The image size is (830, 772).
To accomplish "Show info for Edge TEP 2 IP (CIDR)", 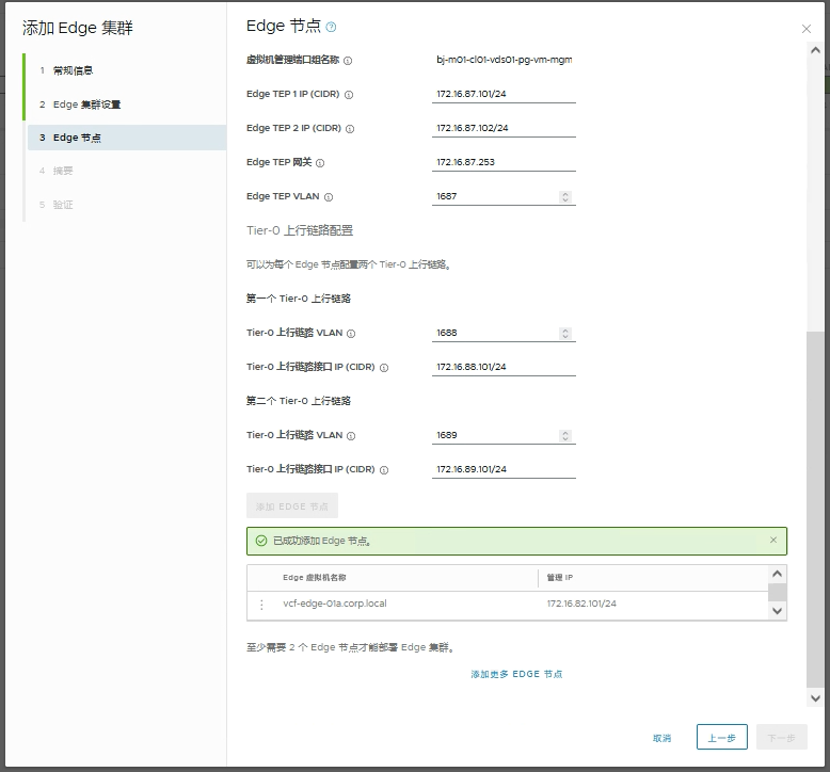I will coord(350,129).
